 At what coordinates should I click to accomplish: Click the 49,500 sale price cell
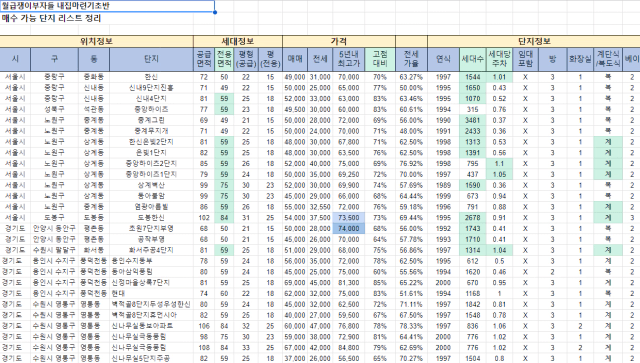[295, 109]
